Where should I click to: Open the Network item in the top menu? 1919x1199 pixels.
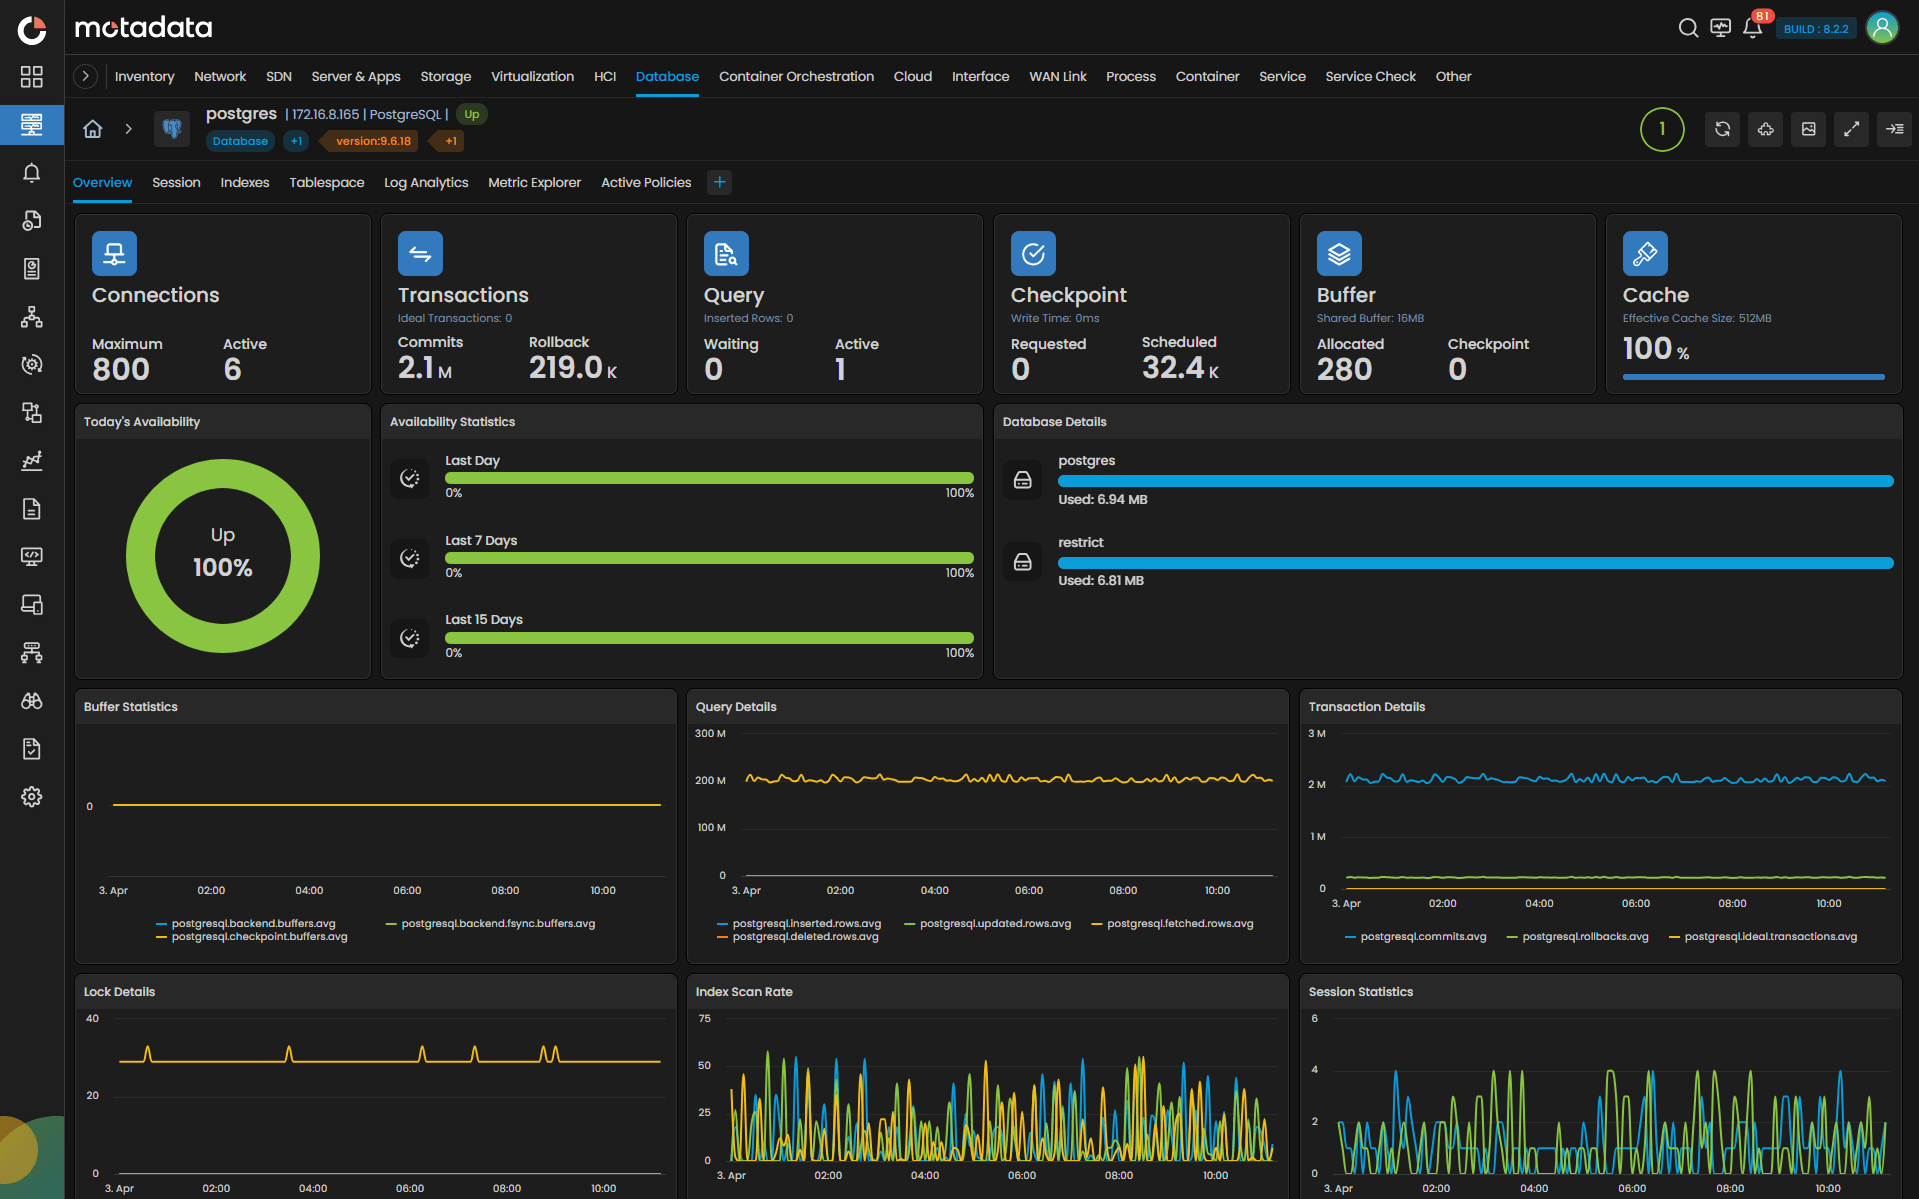219,76
